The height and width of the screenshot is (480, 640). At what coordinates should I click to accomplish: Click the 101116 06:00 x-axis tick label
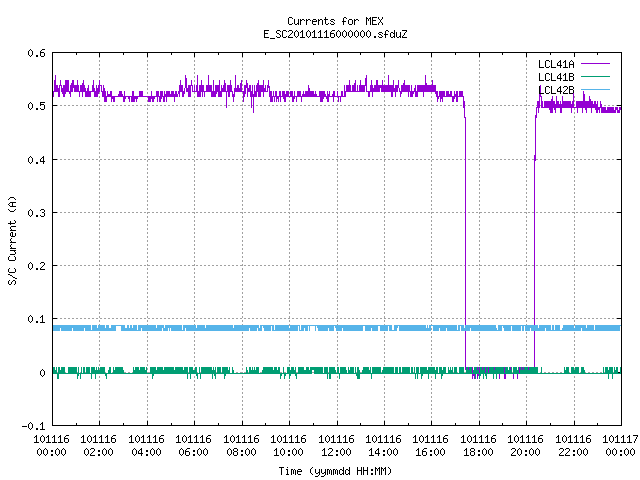pyautogui.click(x=193, y=446)
